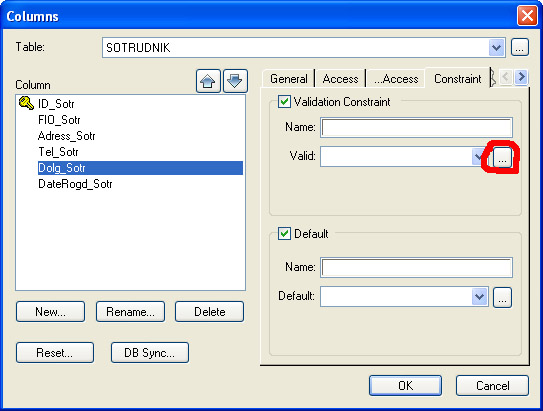The height and width of the screenshot is (411, 543).
Task: Click the Reset... button
Action: point(55,352)
